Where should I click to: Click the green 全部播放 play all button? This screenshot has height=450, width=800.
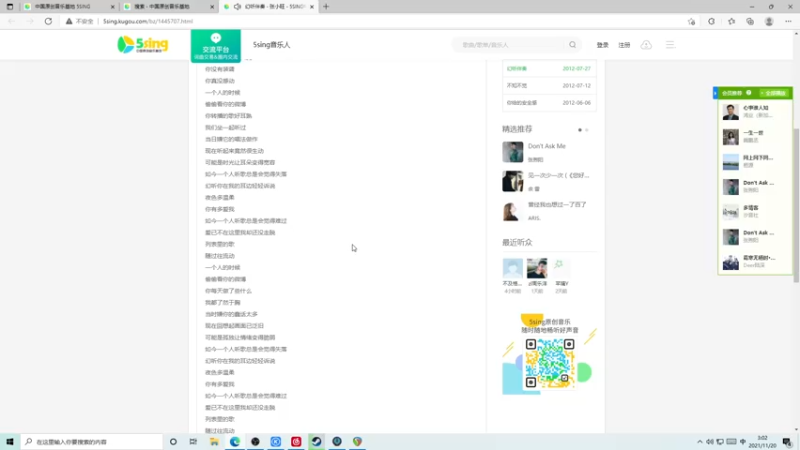coord(774,93)
